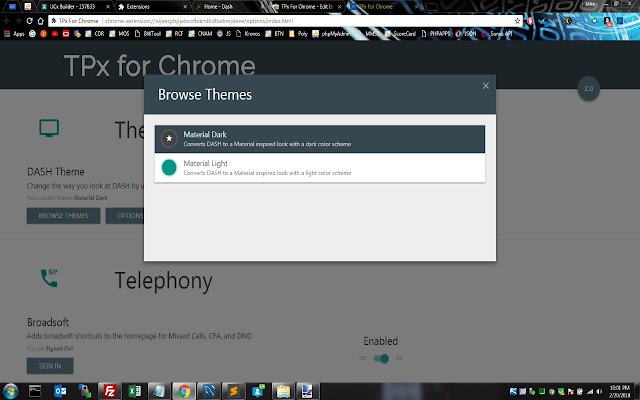
Task: Open FileZilla from the taskbar
Action: point(110,391)
